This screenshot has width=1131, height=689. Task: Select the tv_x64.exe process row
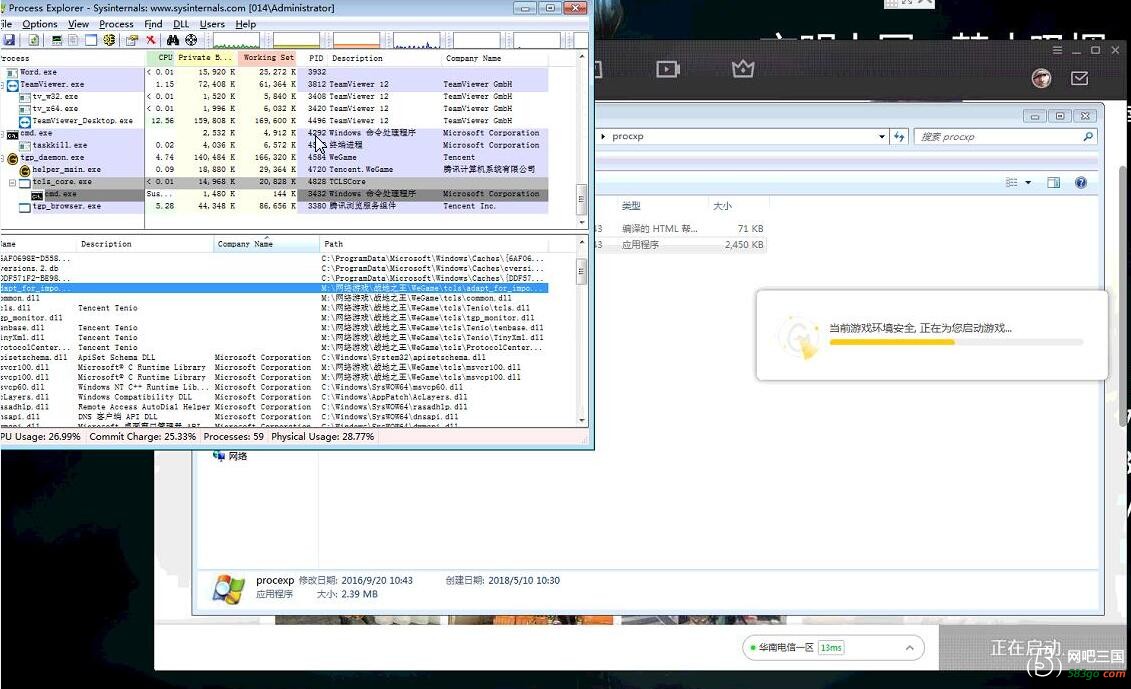(274, 109)
